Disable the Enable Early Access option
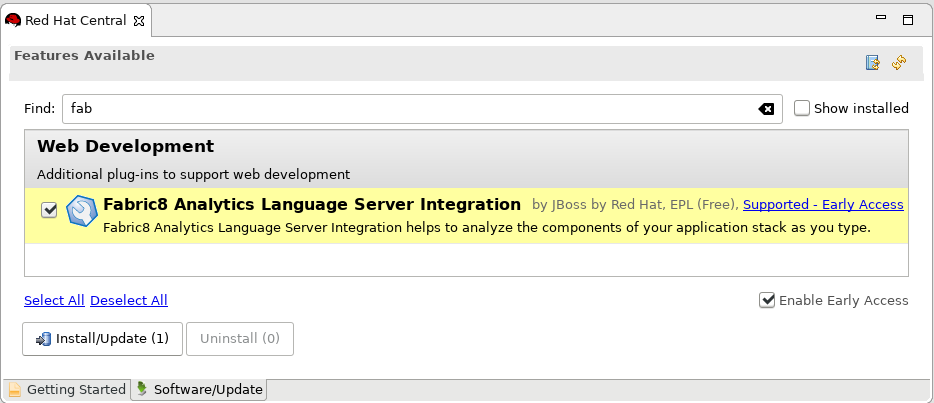 [767, 300]
